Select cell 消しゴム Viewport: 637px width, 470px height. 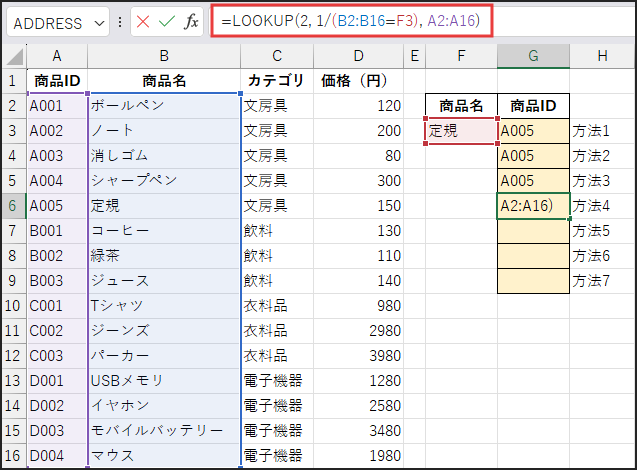click(164, 156)
